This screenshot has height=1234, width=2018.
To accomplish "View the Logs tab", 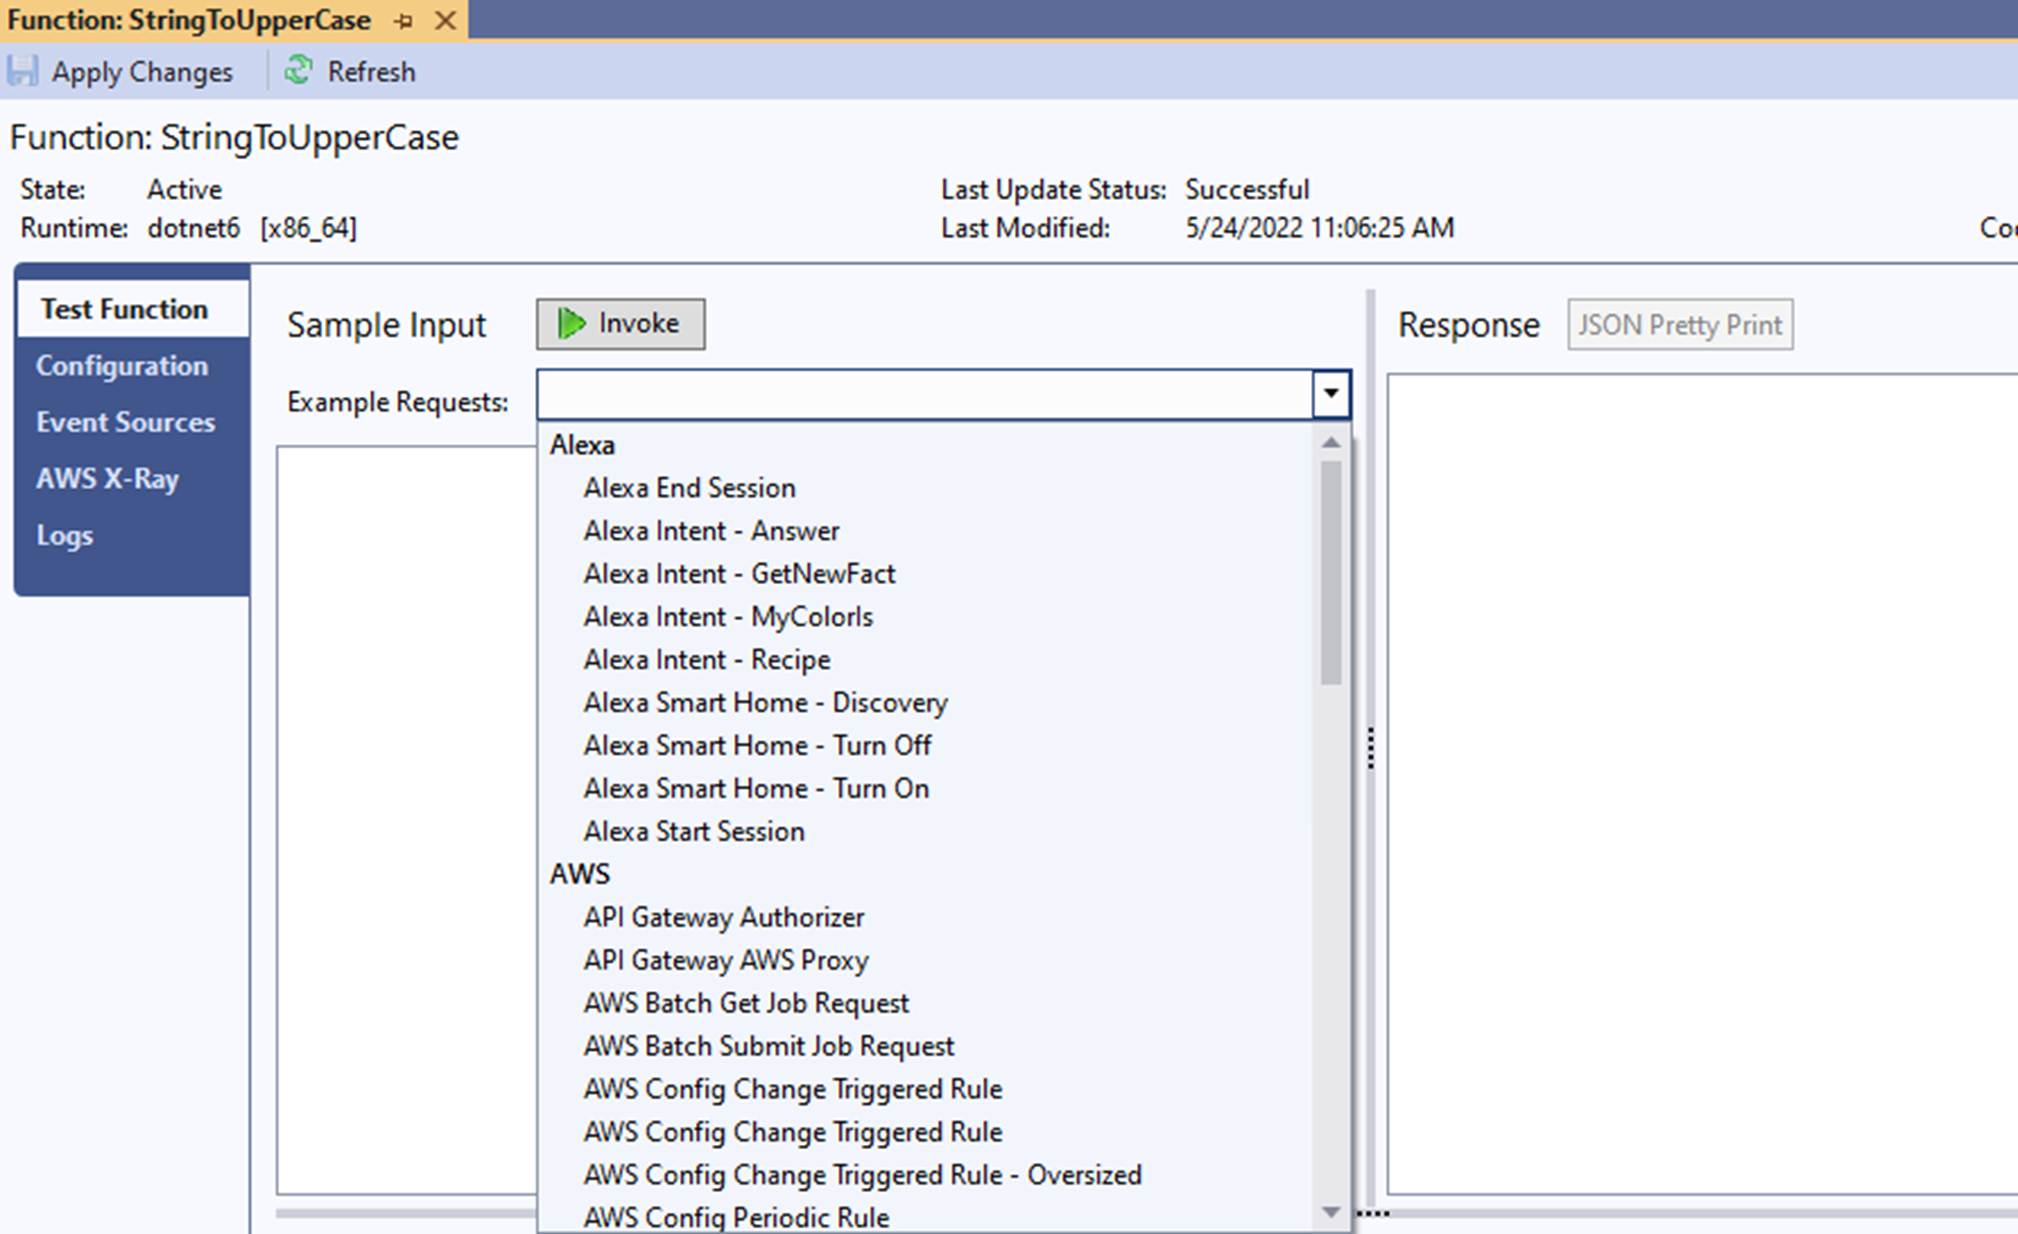I will pos(65,536).
